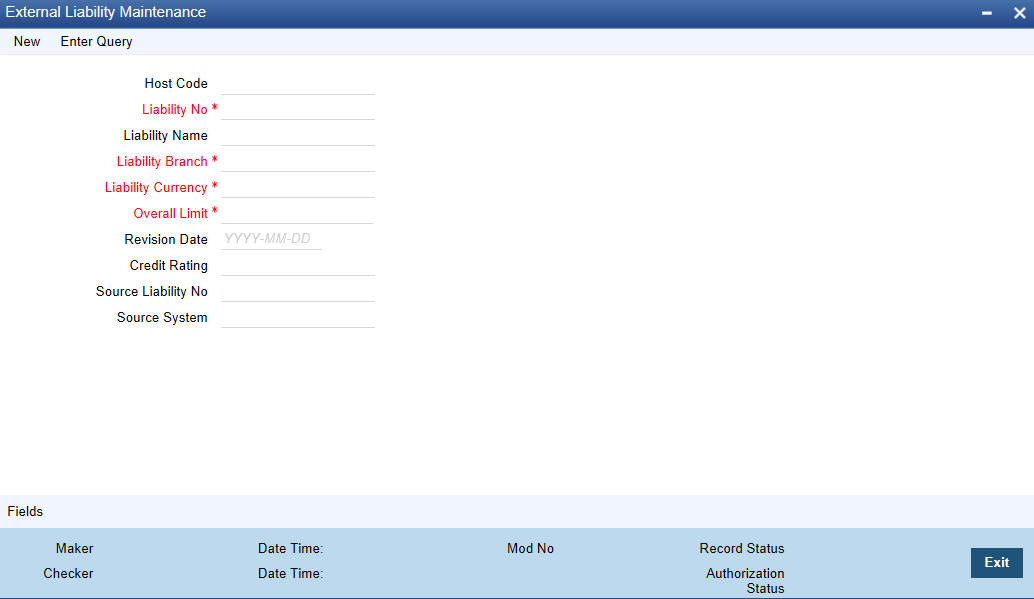
Task: Click the Maker label in footer
Action: click(x=75, y=548)
